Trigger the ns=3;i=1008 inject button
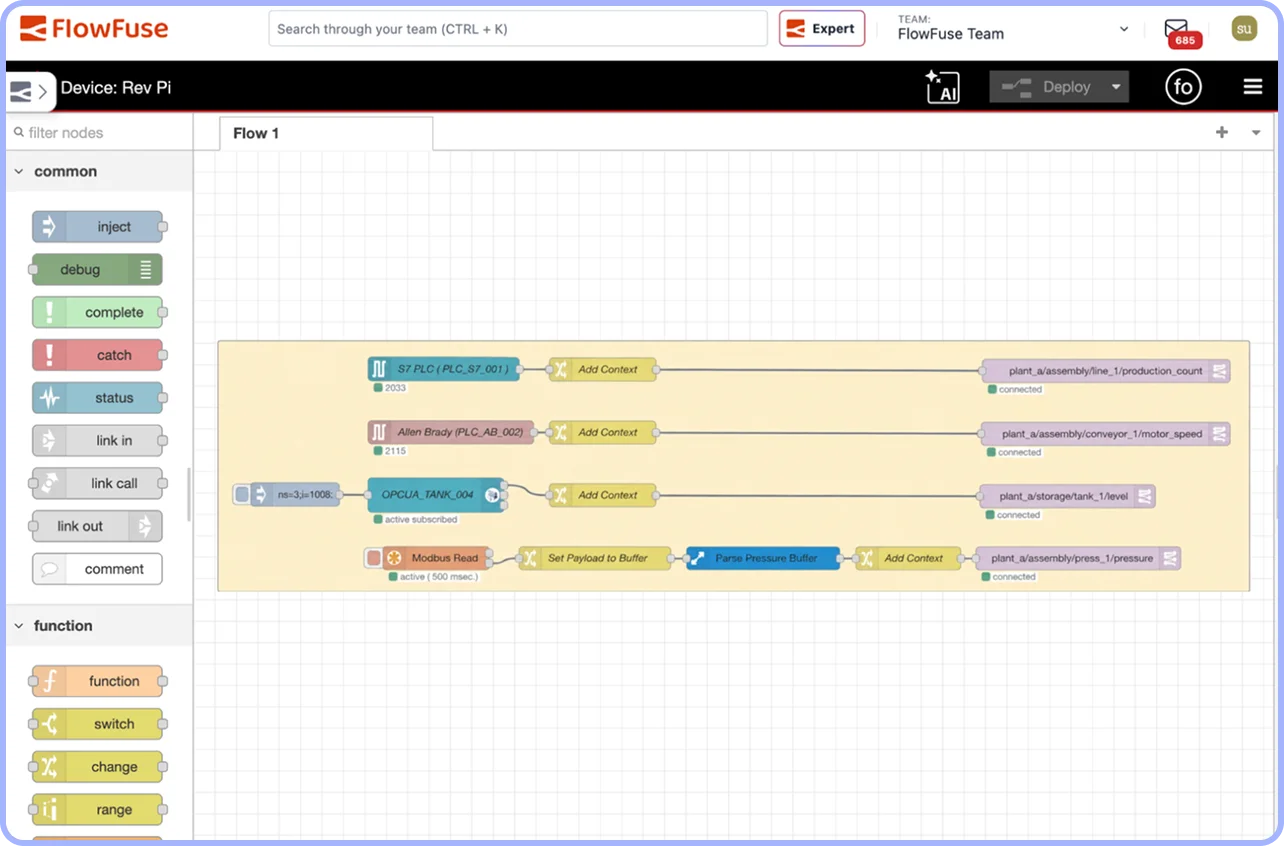Image resolution: width=1284 pixels, height=846 pixels. click(241, 494)
